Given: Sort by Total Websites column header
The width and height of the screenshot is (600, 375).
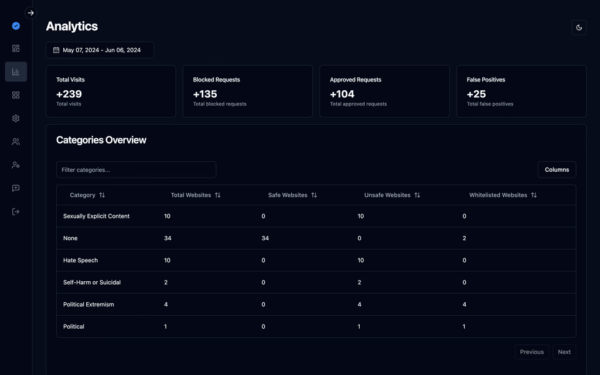Looking at the screenshot, I should click(x=196, y=195).
